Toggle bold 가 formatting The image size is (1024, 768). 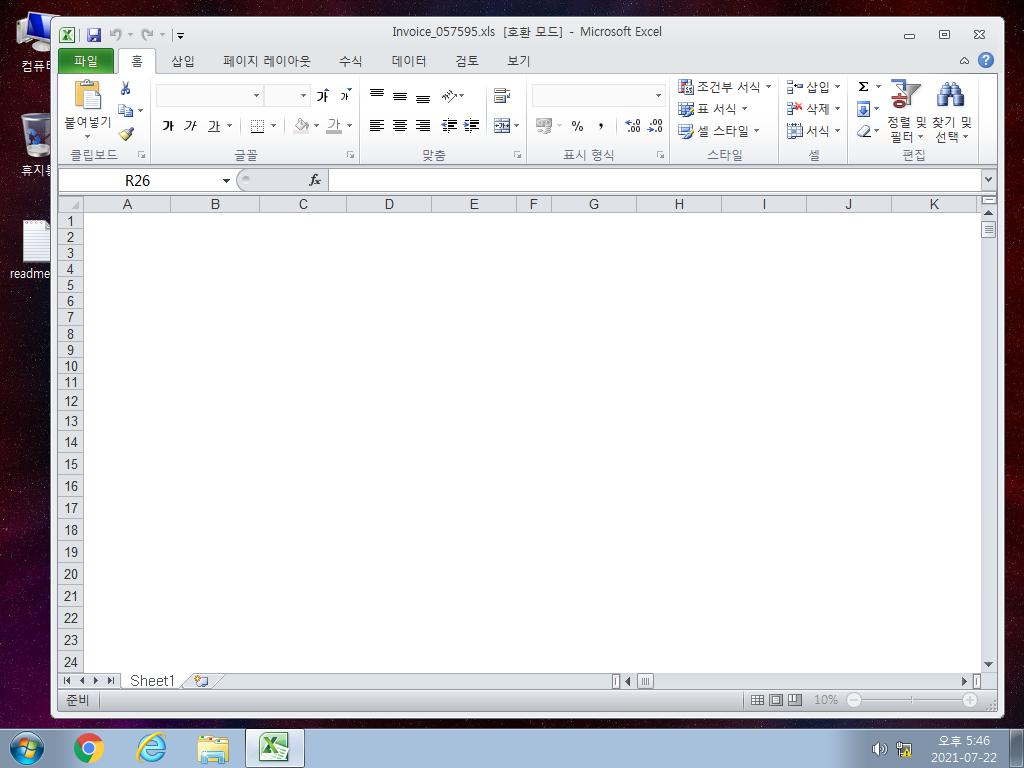pyautogui.click(x=168, y=125)
